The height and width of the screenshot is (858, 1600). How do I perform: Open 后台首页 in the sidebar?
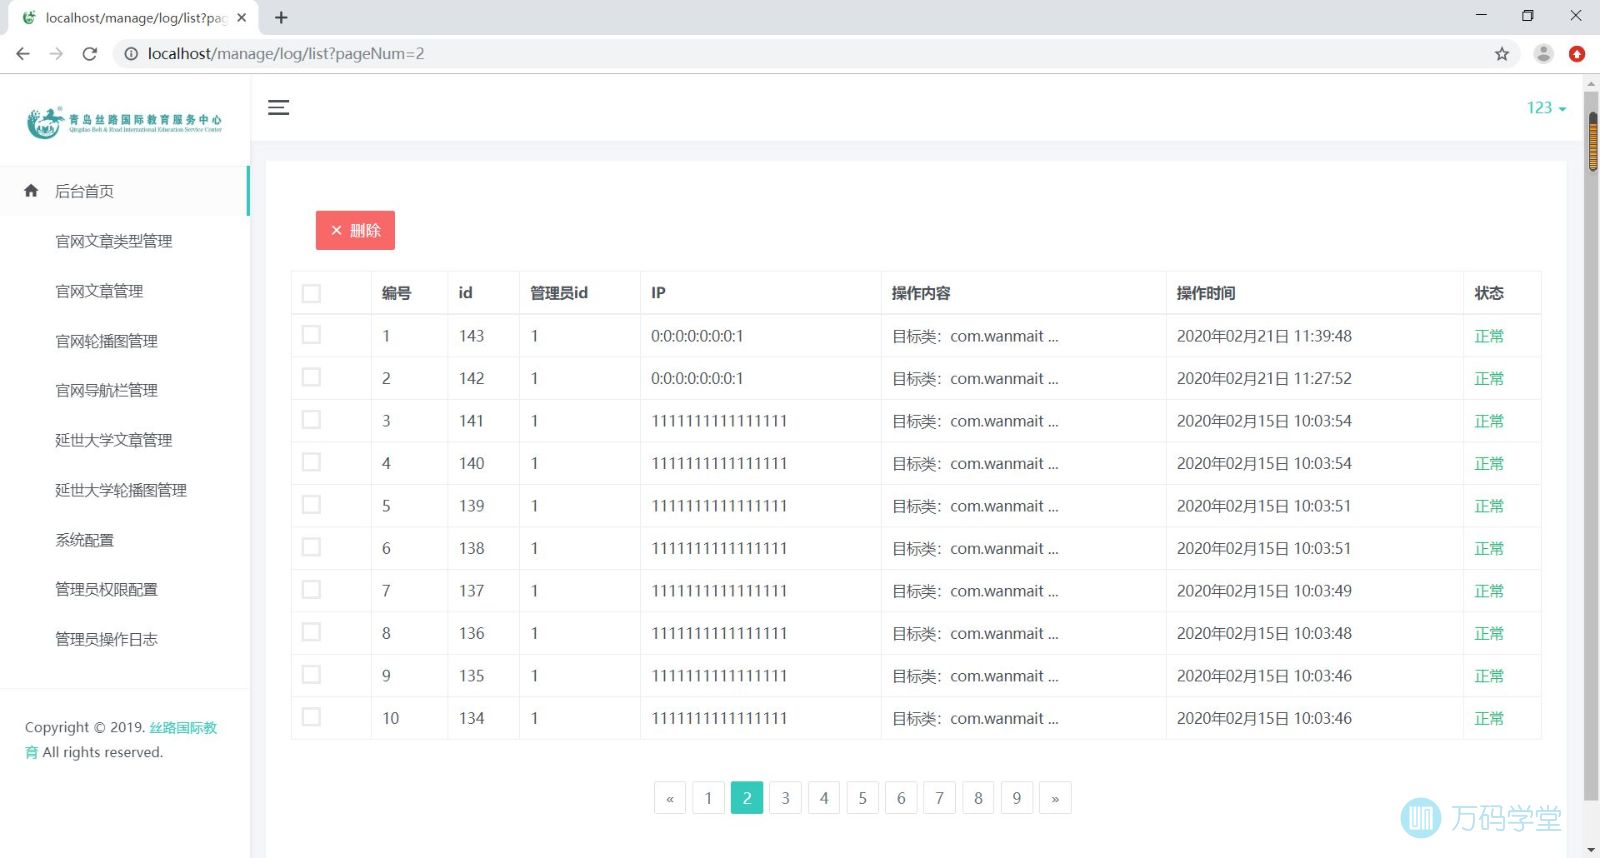click(124, 191)
